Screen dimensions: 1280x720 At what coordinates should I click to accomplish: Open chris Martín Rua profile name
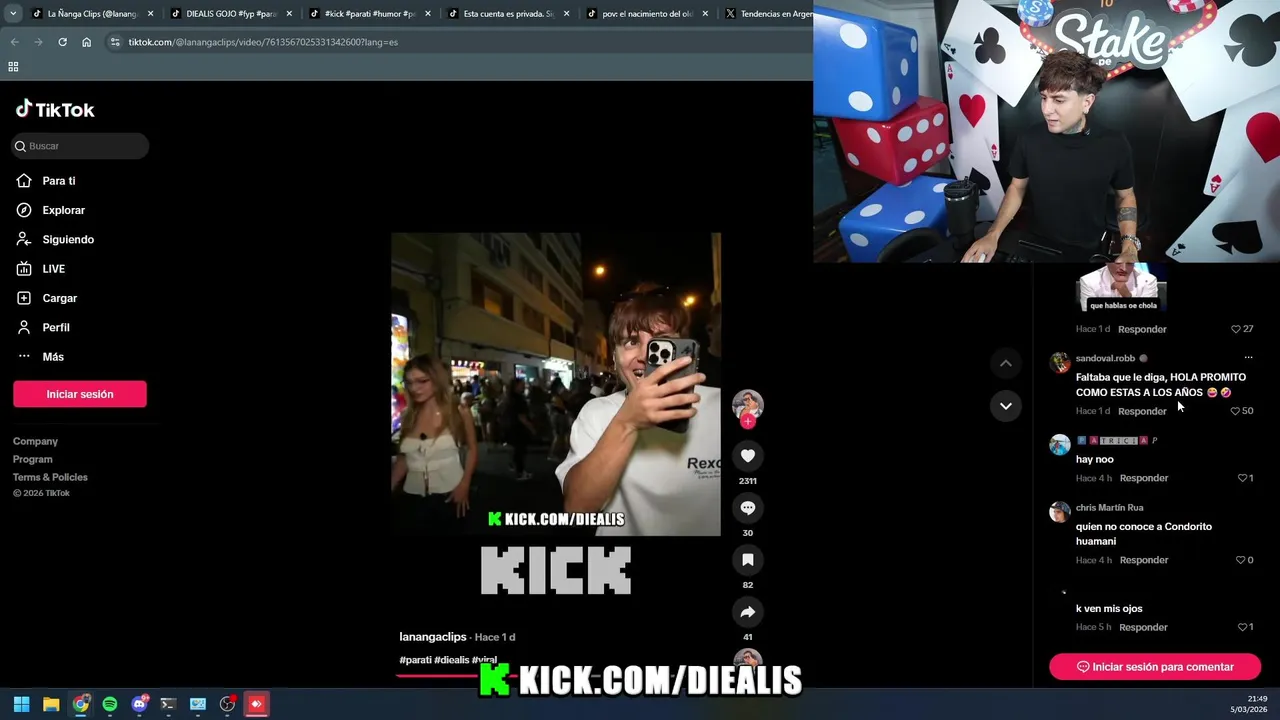(1109, 508)
